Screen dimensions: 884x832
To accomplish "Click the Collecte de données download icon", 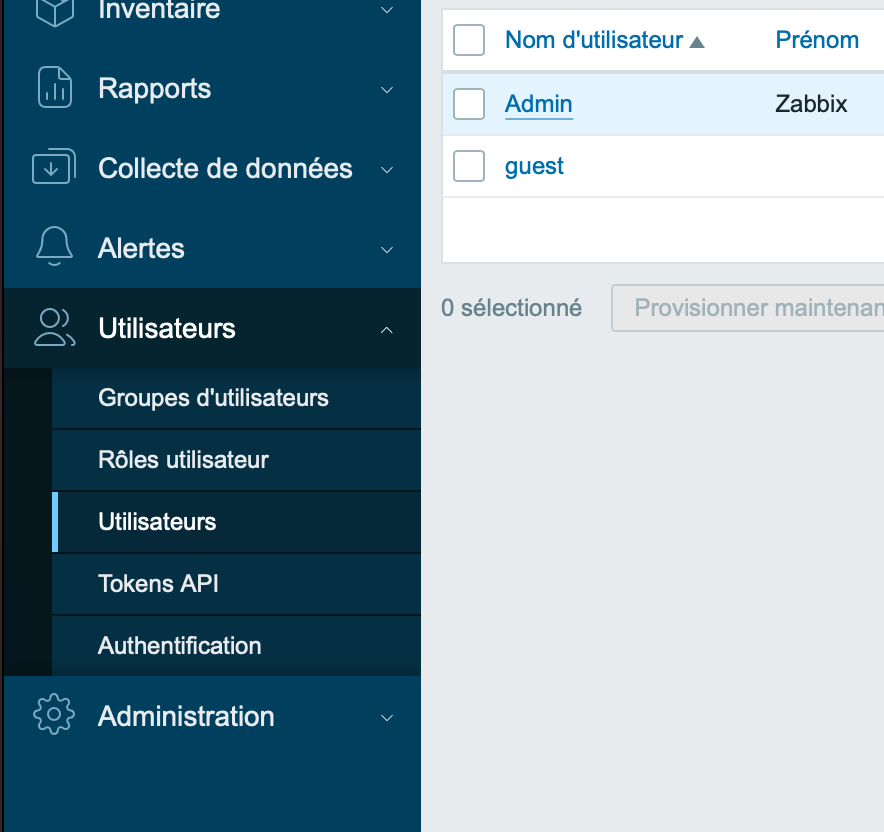I will pyautogui.click(x=54, y=168).
